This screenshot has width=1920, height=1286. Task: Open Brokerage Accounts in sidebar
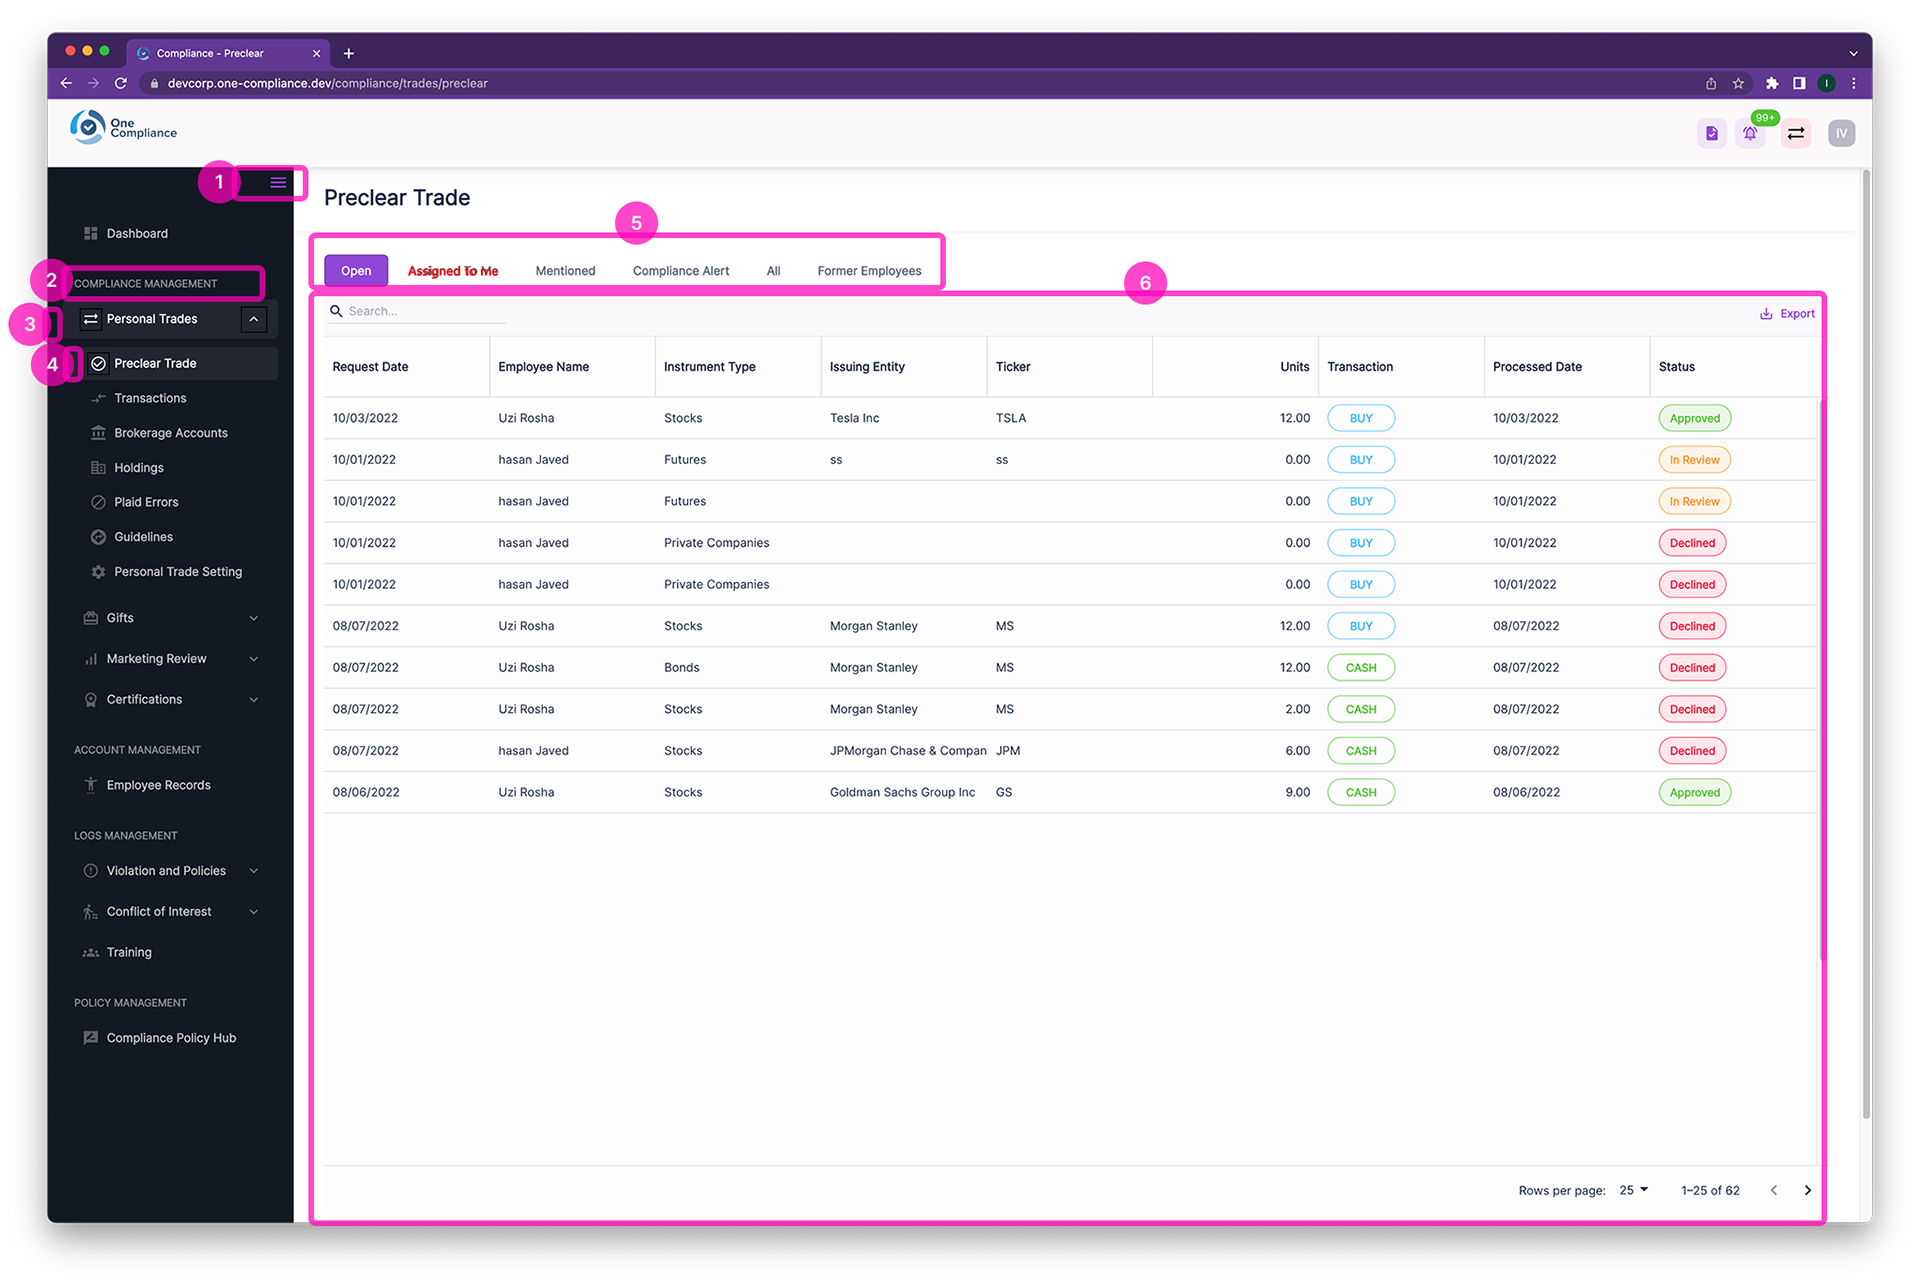170,433
